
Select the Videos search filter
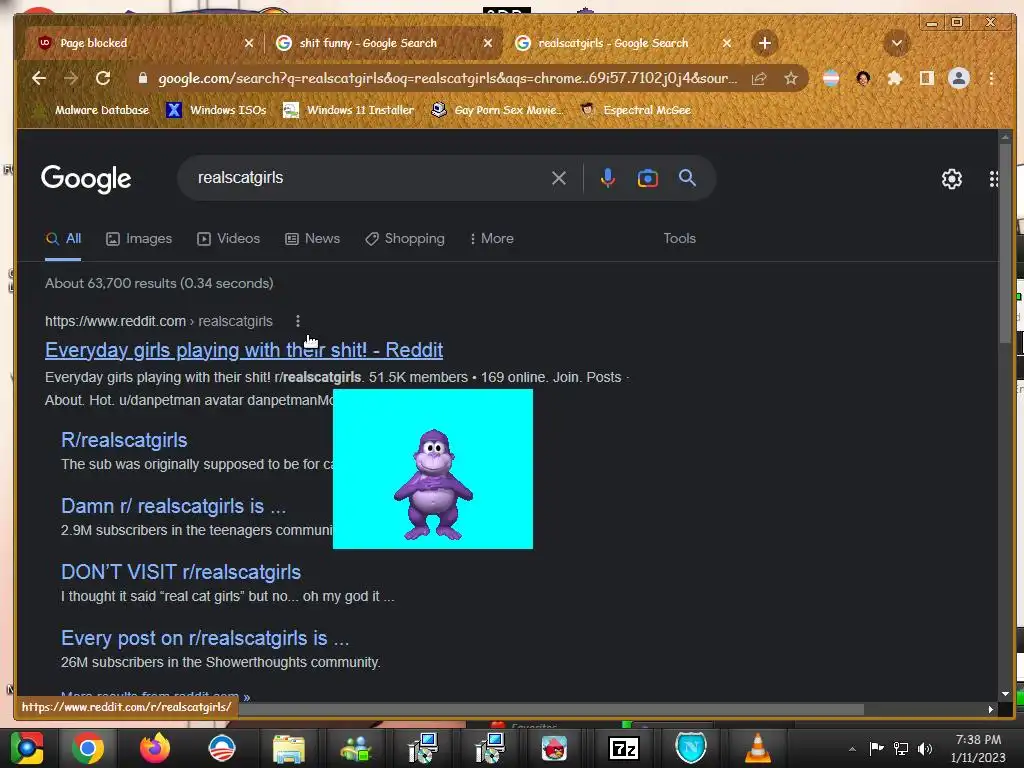(x=229, y=238)
